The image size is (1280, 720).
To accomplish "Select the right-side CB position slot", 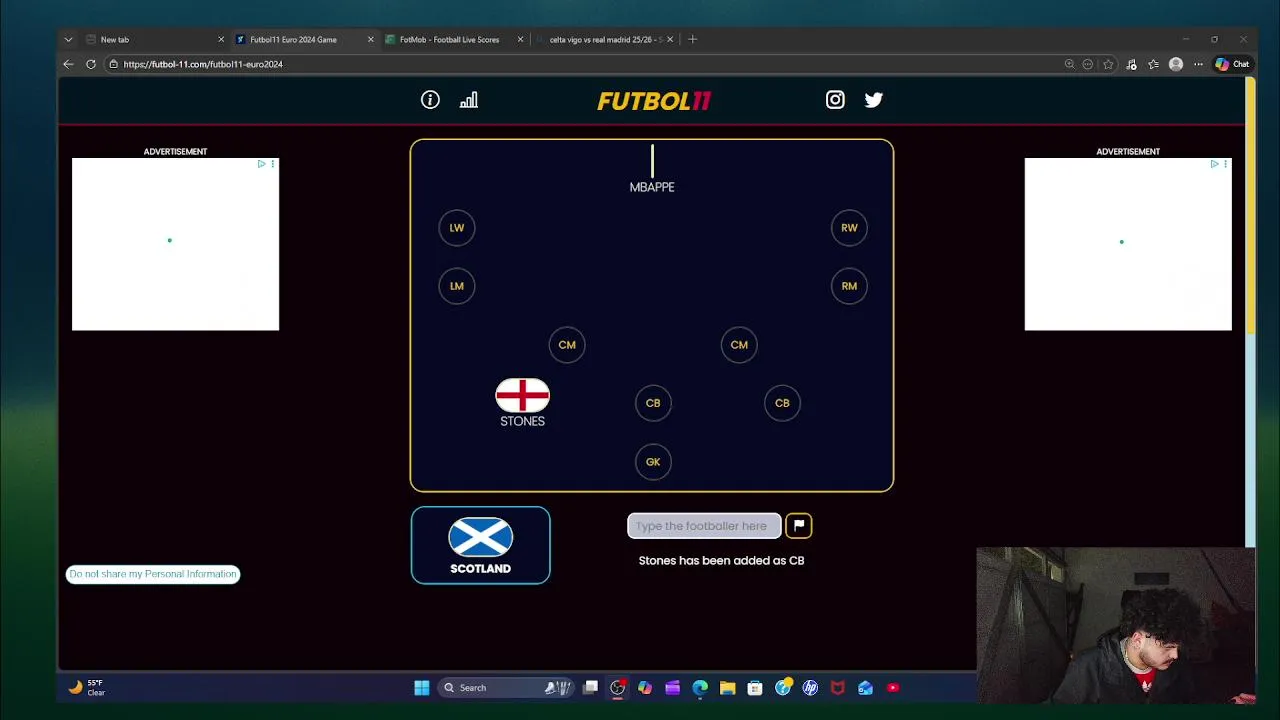I will coord(782,403).
